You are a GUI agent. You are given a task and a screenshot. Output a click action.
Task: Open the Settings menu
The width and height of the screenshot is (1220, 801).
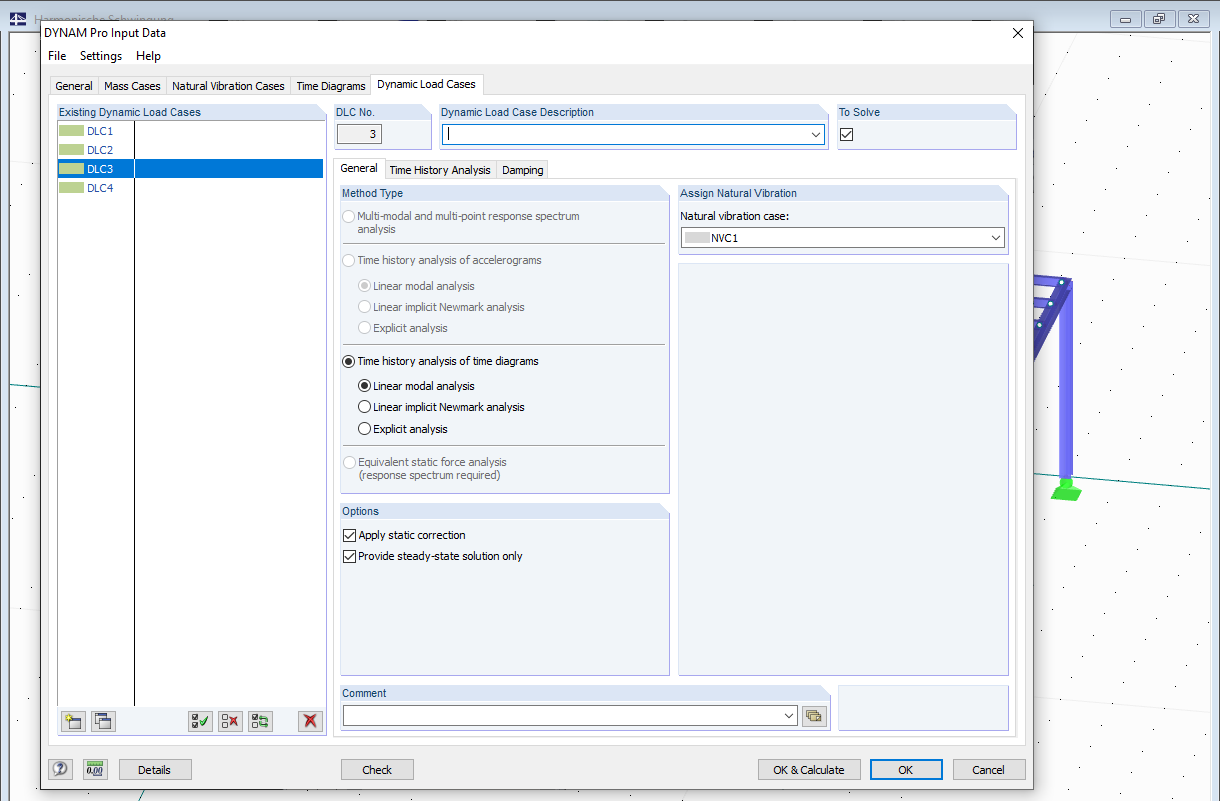[100, 56]
